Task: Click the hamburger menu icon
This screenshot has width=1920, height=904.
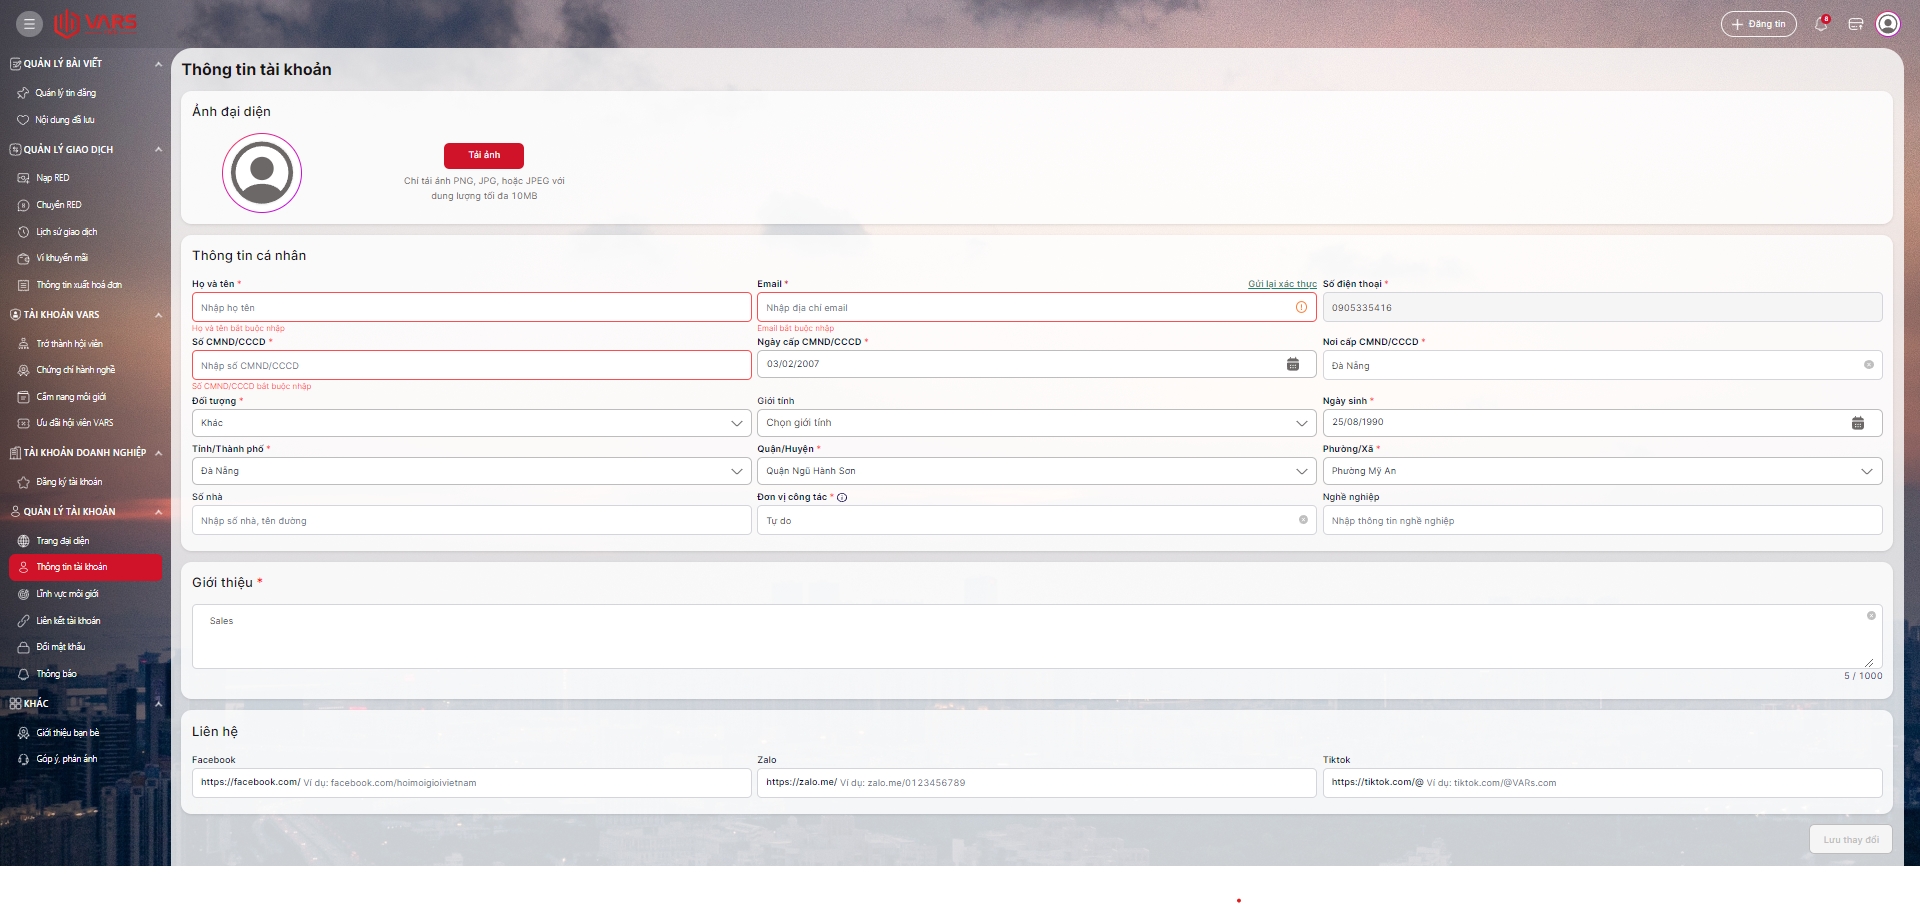Action: [x=29, y=24]
